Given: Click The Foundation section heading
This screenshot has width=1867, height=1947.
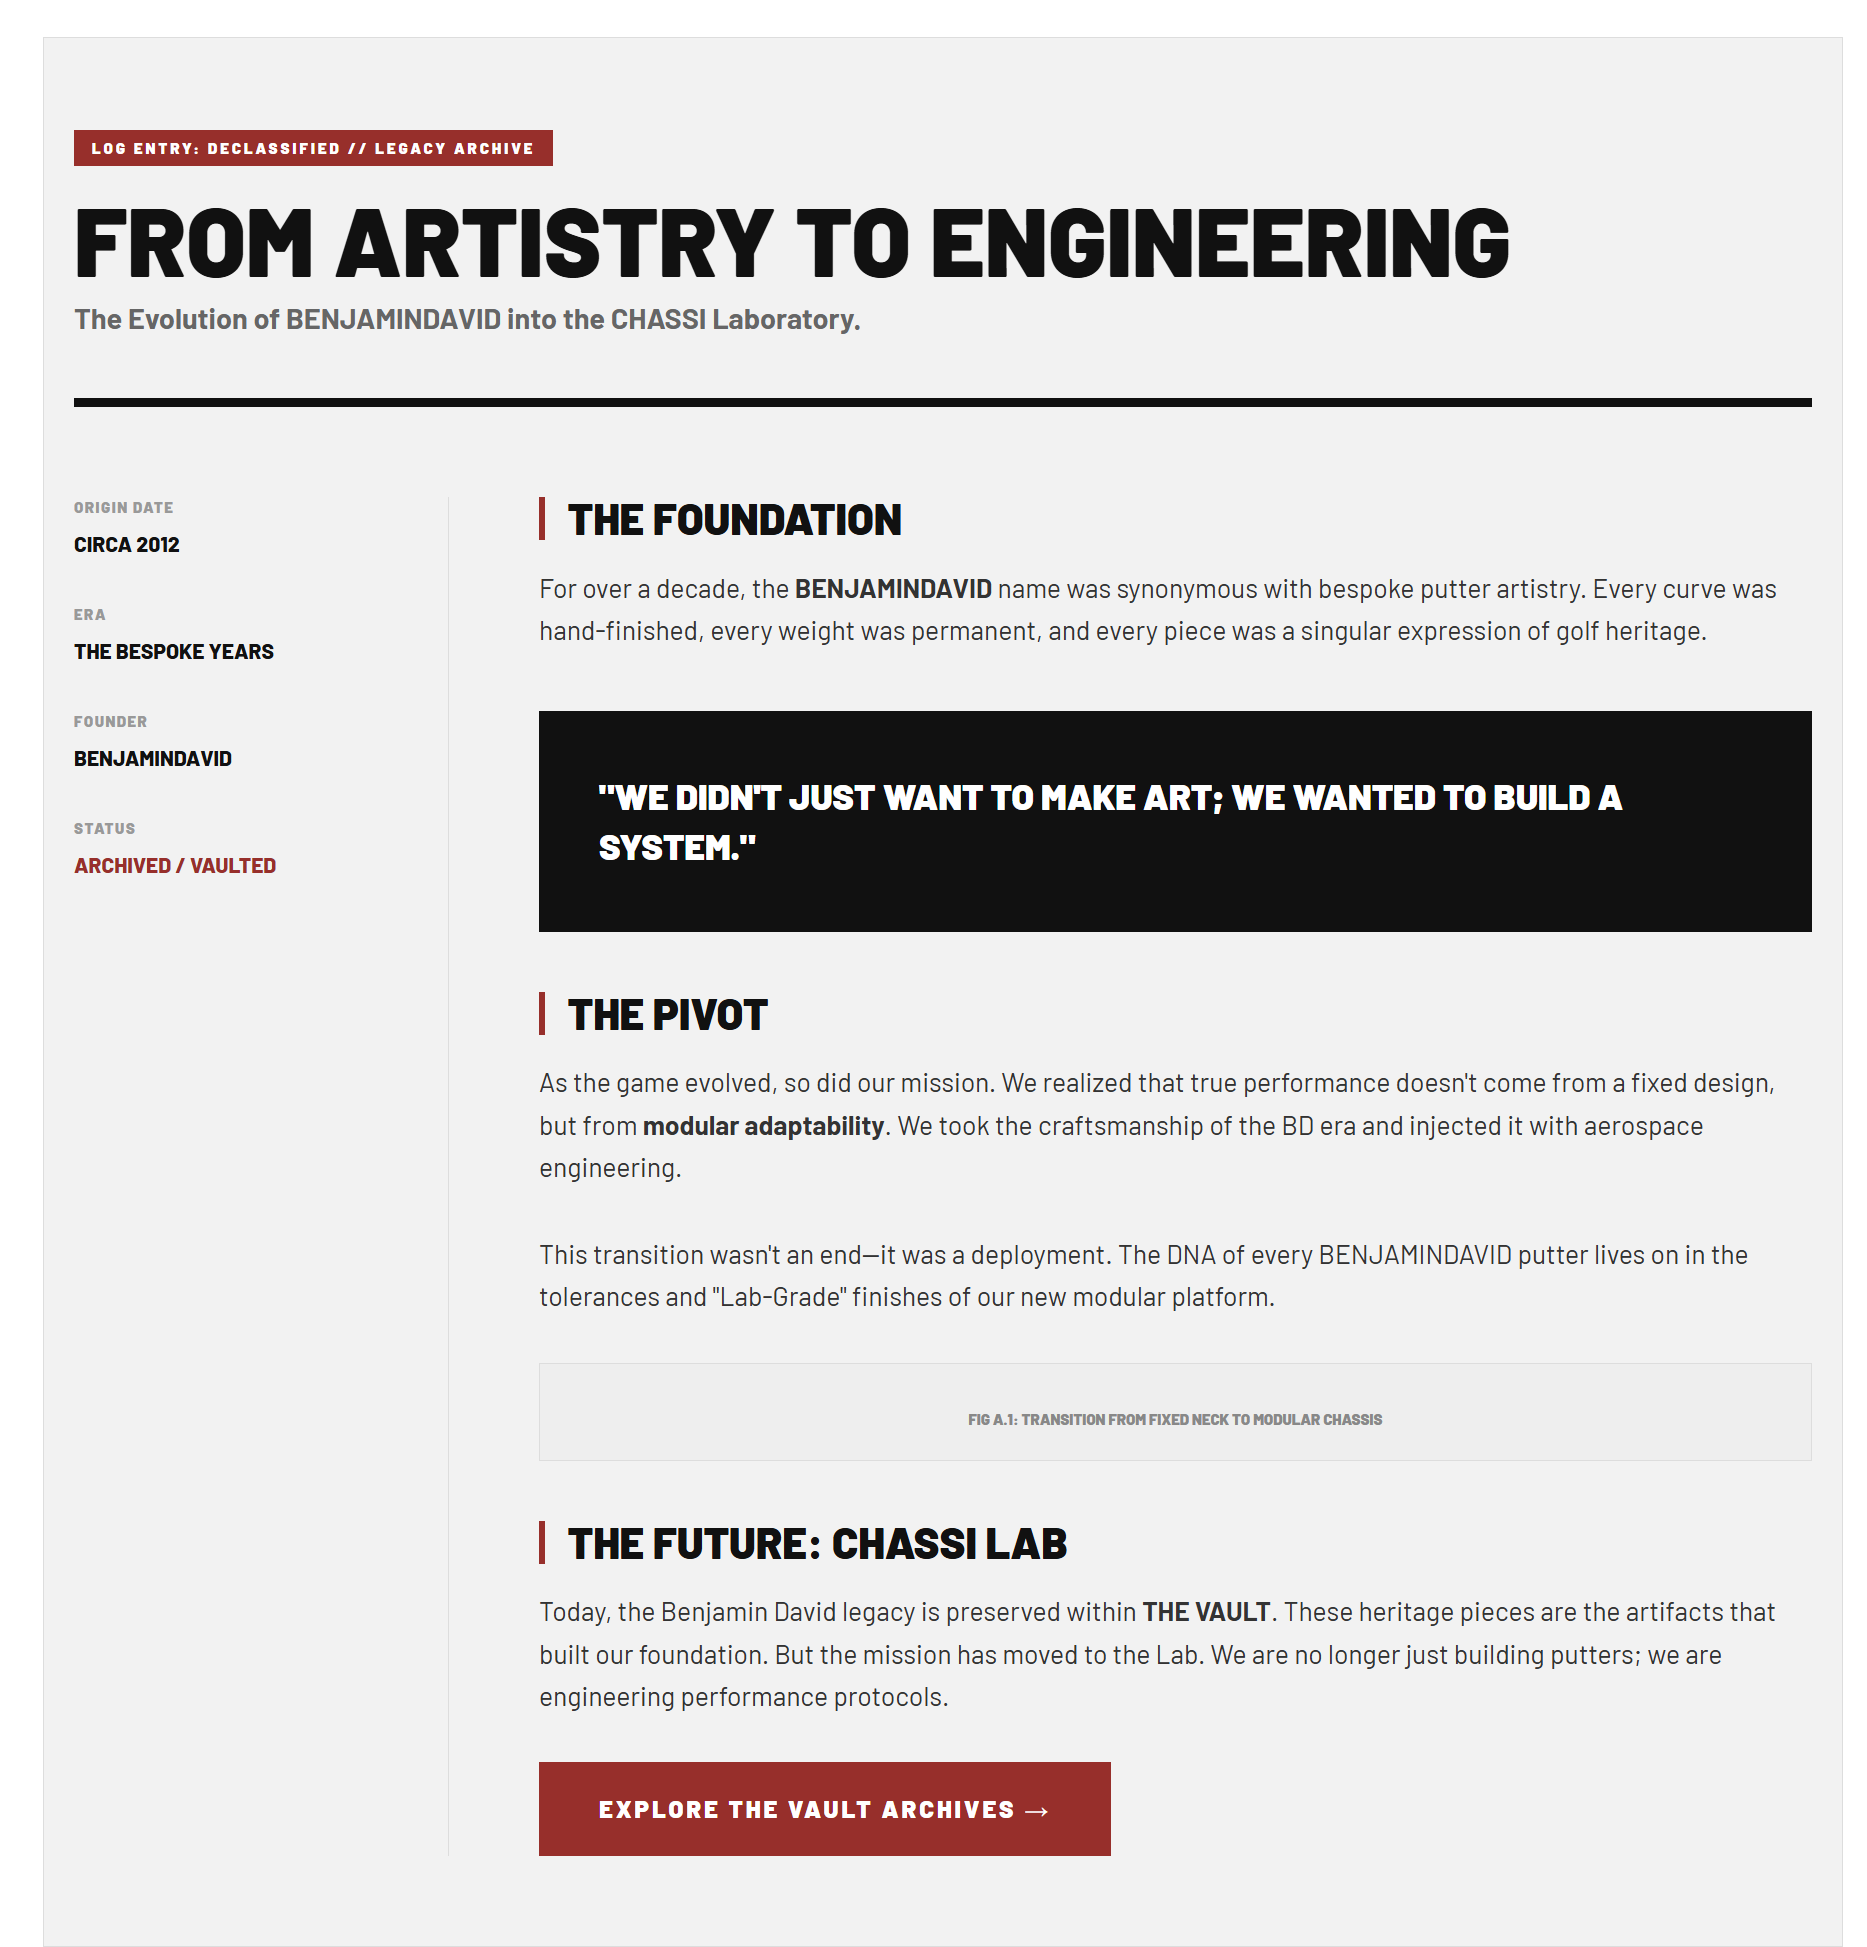Looking at the screenshot, I should click(734, 520).
